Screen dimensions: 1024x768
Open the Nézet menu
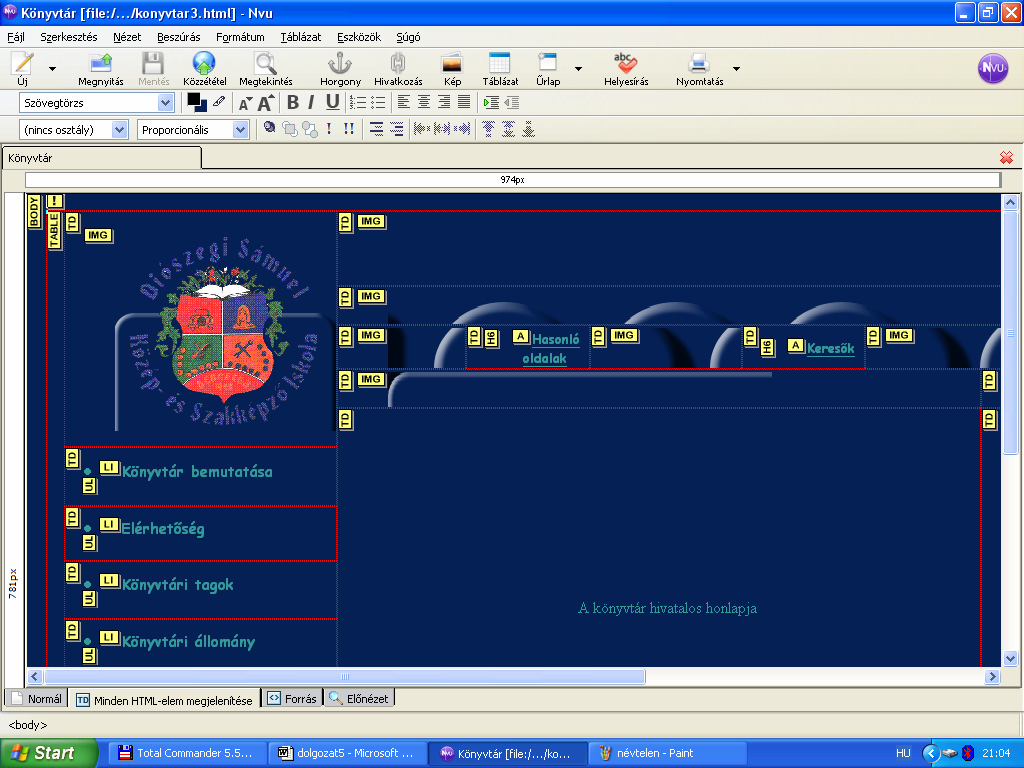(127, 37)
